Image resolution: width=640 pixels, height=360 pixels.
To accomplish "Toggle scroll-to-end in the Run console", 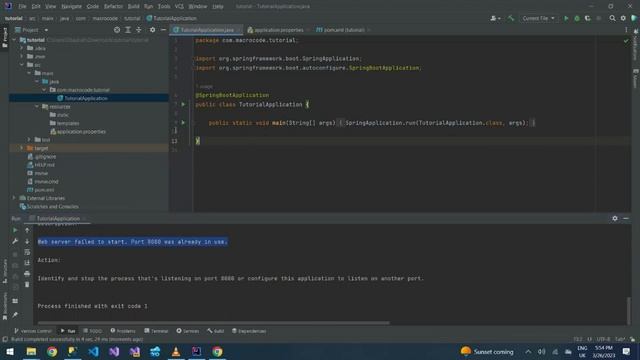I will [x=27, y=263].
